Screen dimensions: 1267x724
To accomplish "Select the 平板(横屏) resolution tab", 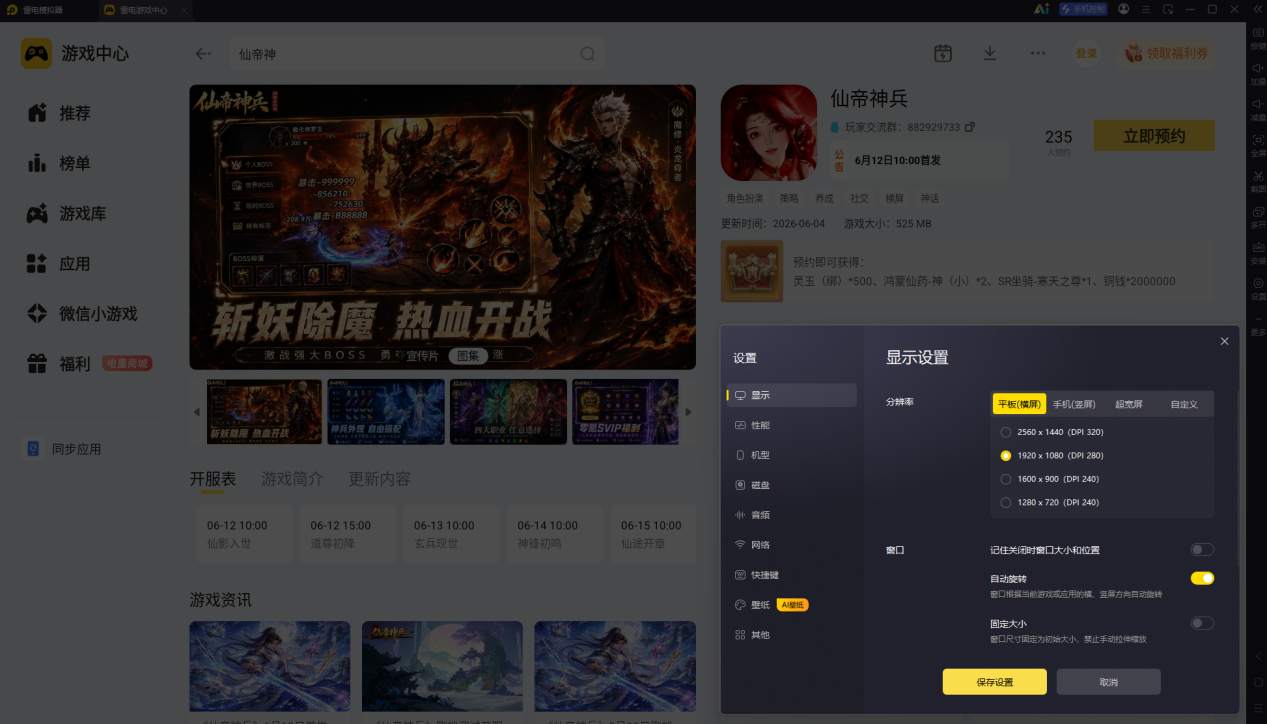I will (1019, 404).
